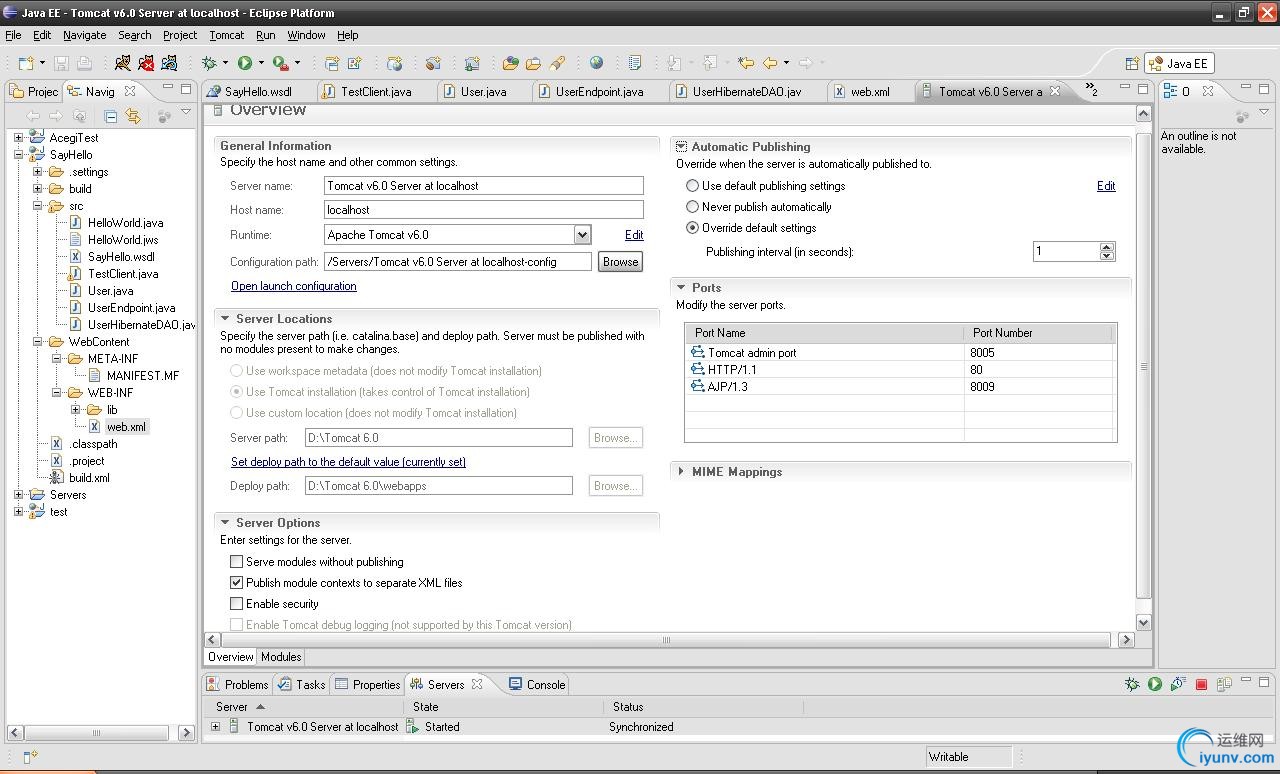Collapse the Server Locations section
The height and width of the screenshot is (774, 1280).
pos(225,319)
